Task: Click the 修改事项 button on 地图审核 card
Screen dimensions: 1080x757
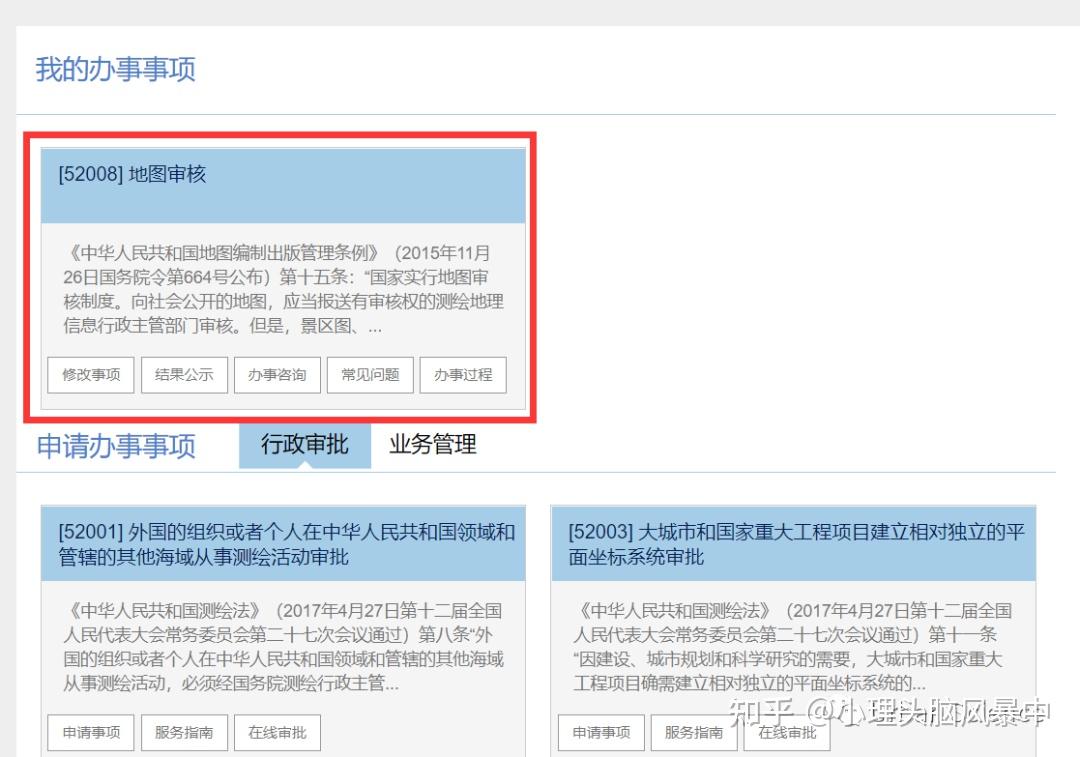Action: [x=90, y=375]
